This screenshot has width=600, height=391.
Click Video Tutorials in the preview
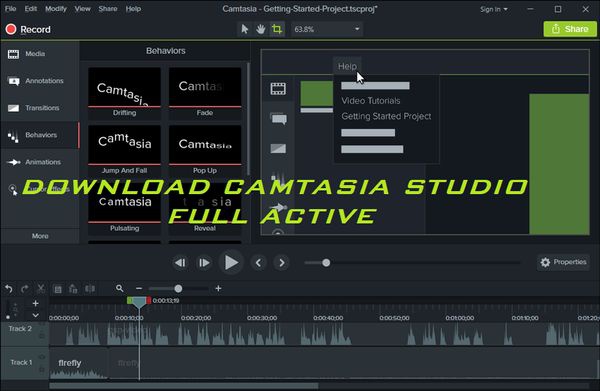point(371,101)
